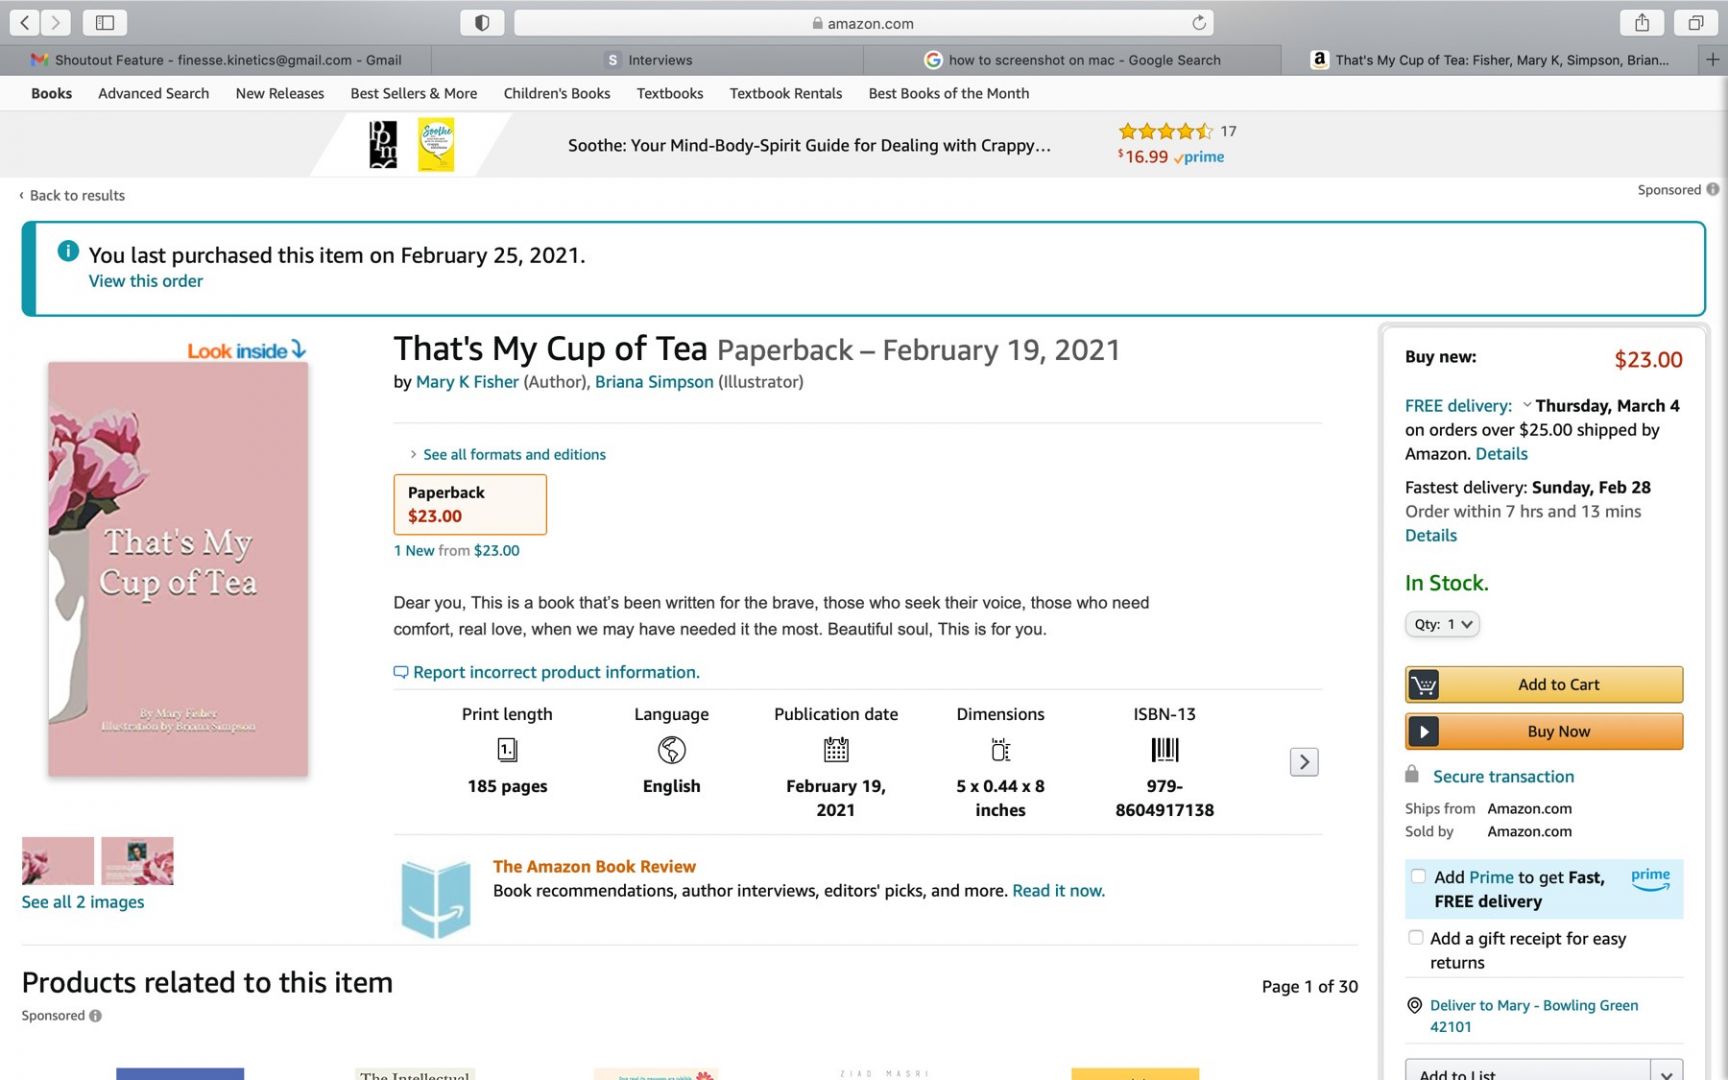The image size is (1728, 1080).
Task: Open the Add to List dropdown arrow
Action: 1666,1073
